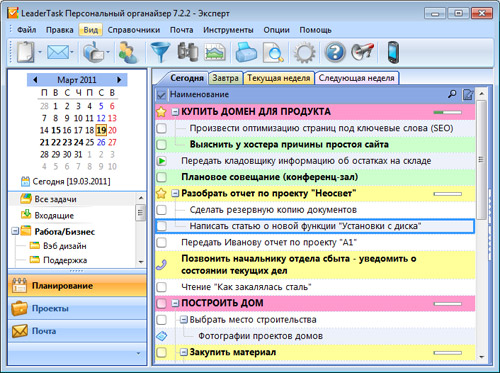The image size is (500, 373).
Task: Click the new task clipboard icon
Action: click(x=26, y=52)
